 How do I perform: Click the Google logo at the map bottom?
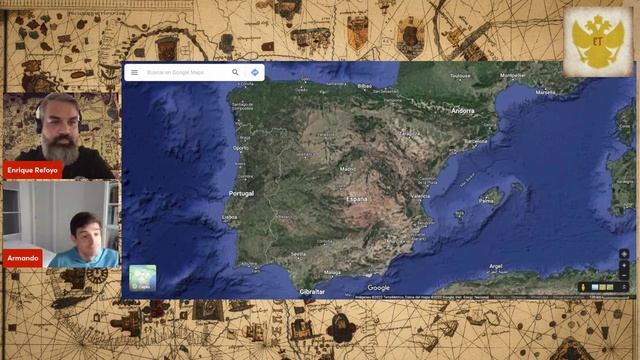pos(378,288)
